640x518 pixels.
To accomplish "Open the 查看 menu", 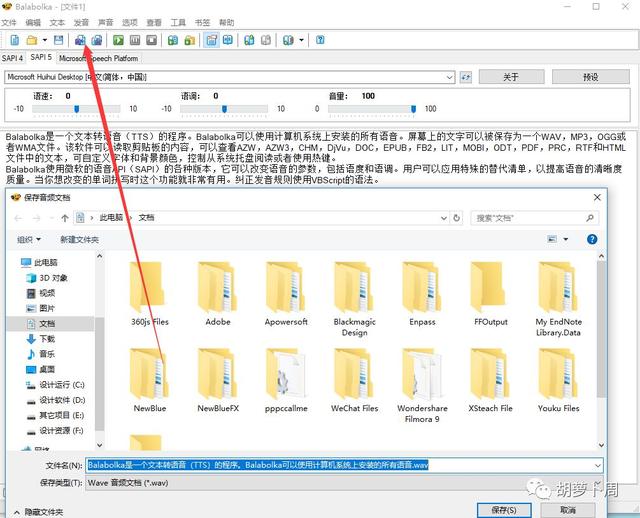I will [154, 22].
